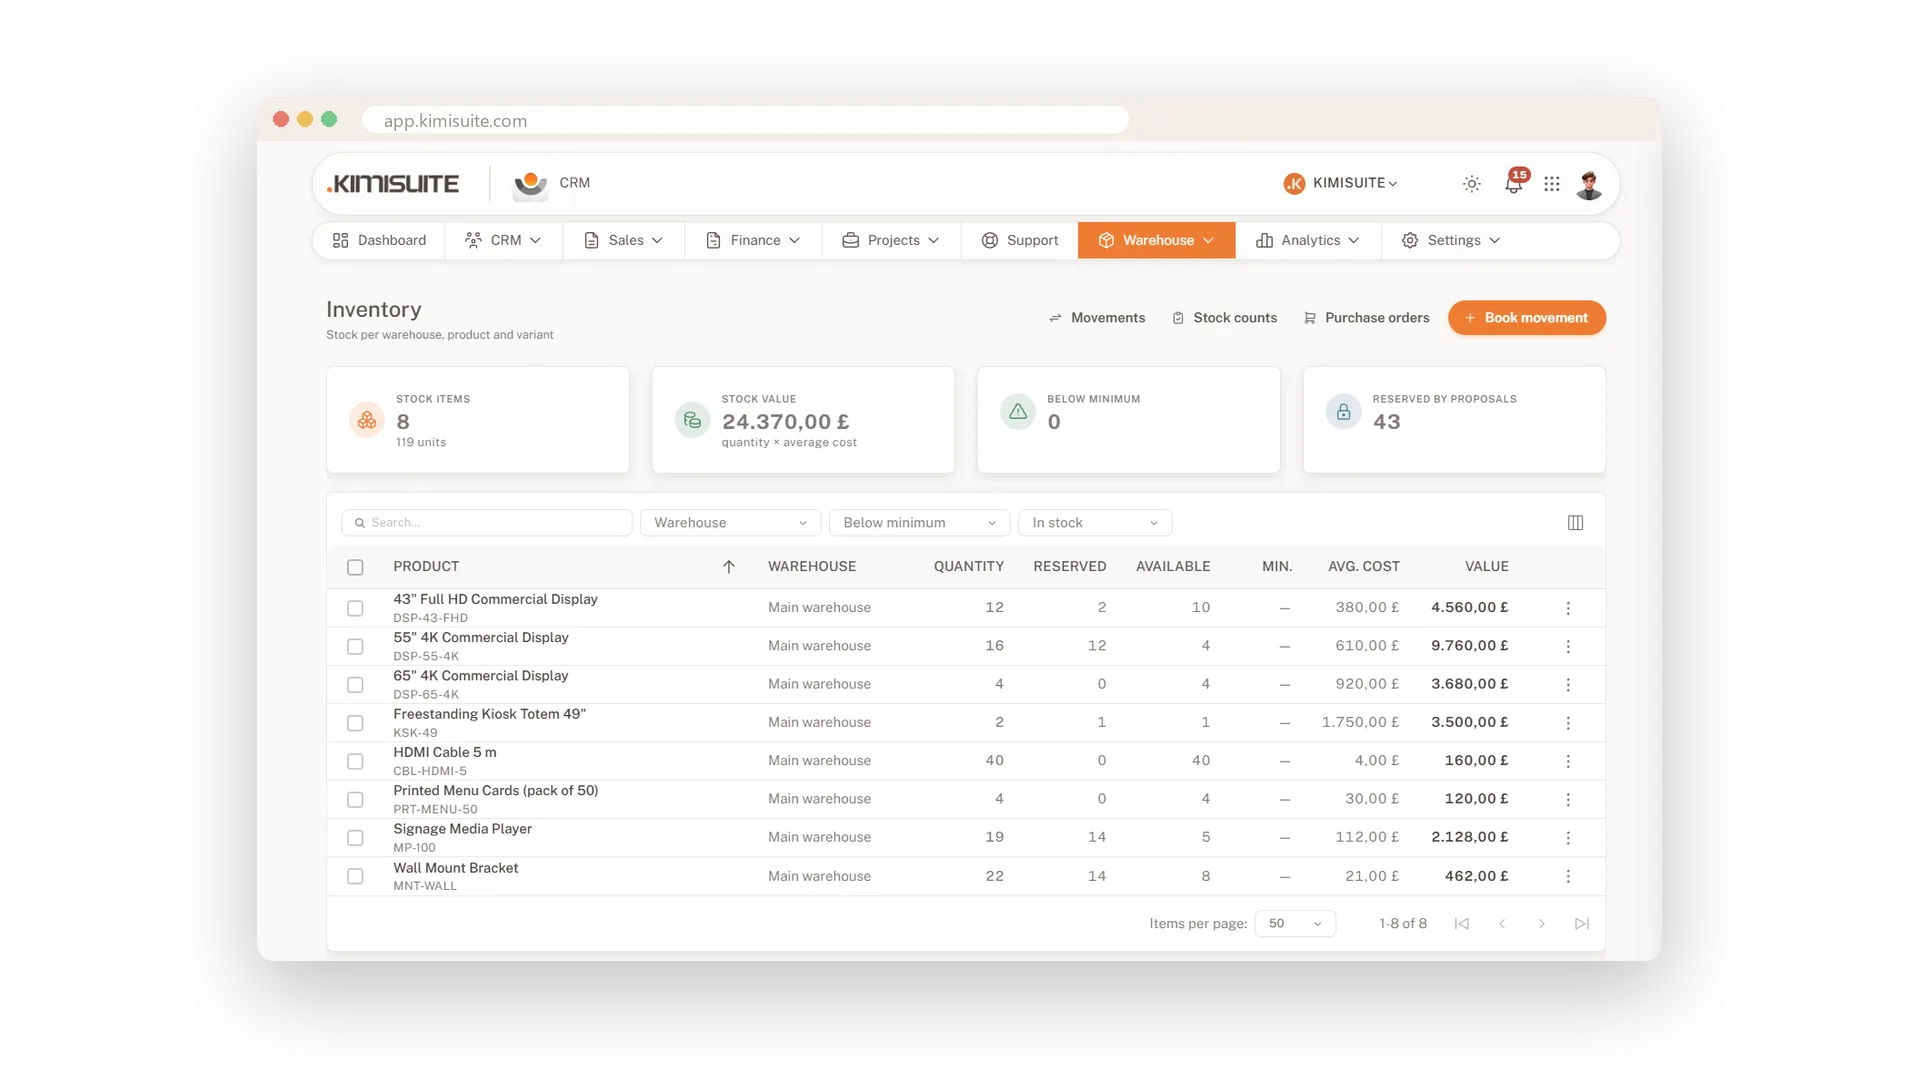Sort by Avg. Cost column header
1920x1080 pixels.
coord(1363,567)
